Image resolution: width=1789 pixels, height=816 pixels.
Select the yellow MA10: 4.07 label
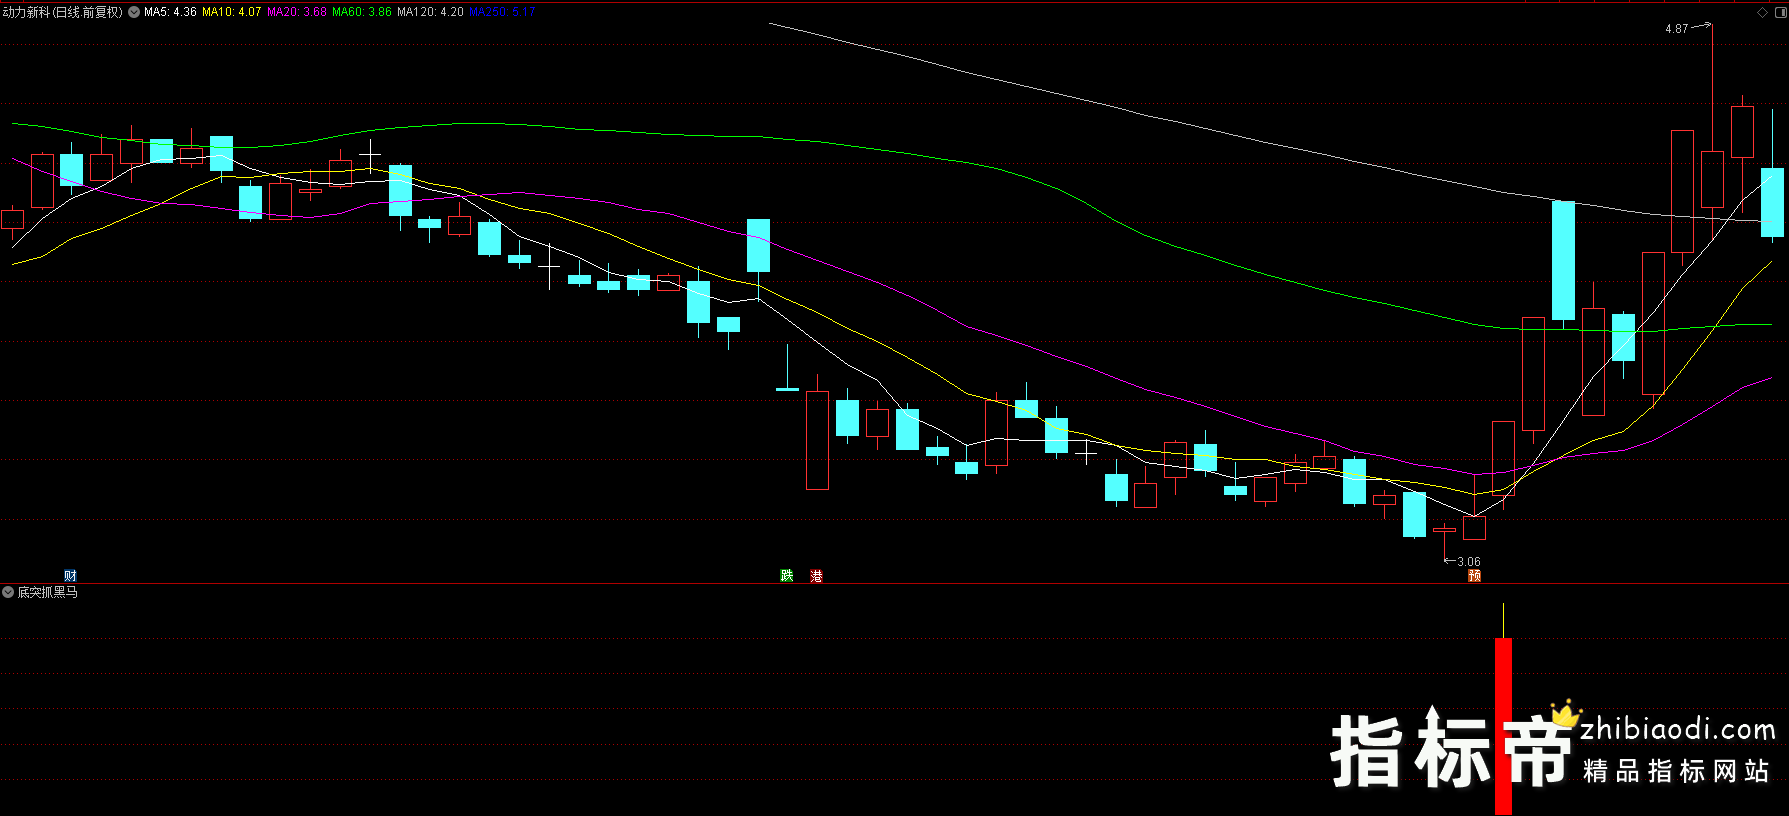(x=232, y=12)
